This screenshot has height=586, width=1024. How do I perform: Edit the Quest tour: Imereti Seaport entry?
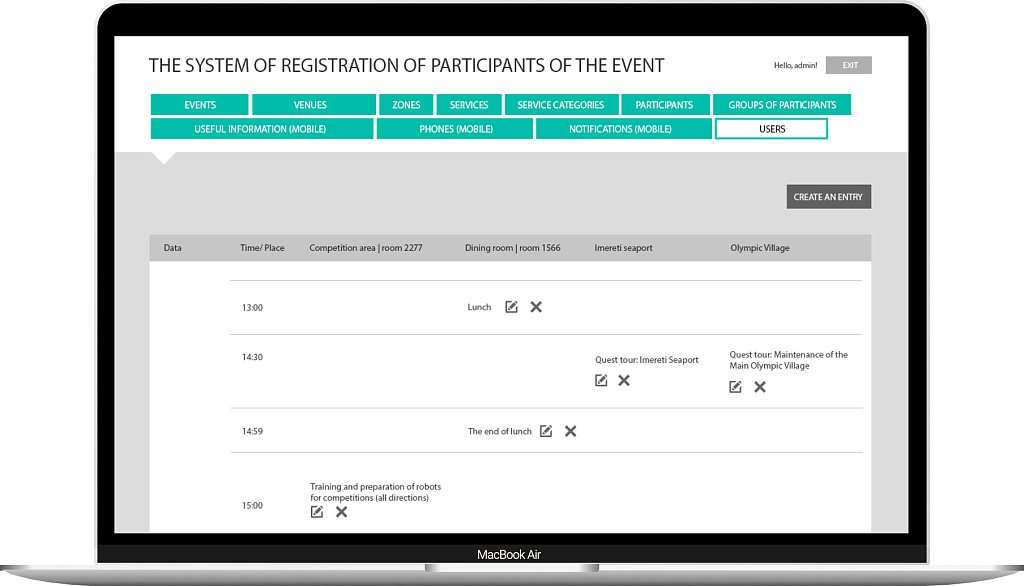[601, 380]
